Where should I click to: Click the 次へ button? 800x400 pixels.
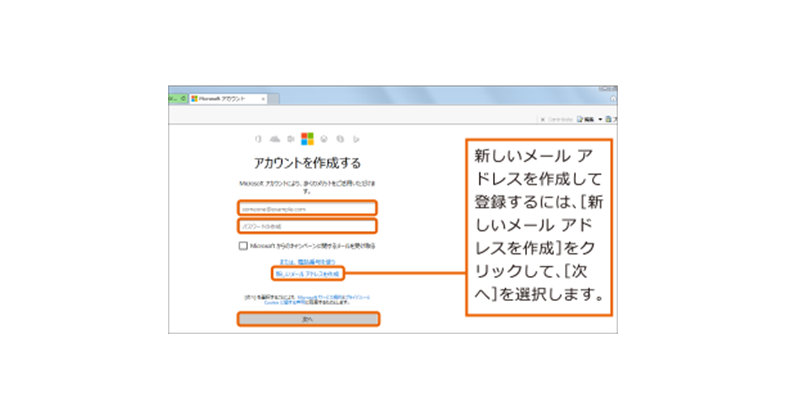[x=308, y=319]
